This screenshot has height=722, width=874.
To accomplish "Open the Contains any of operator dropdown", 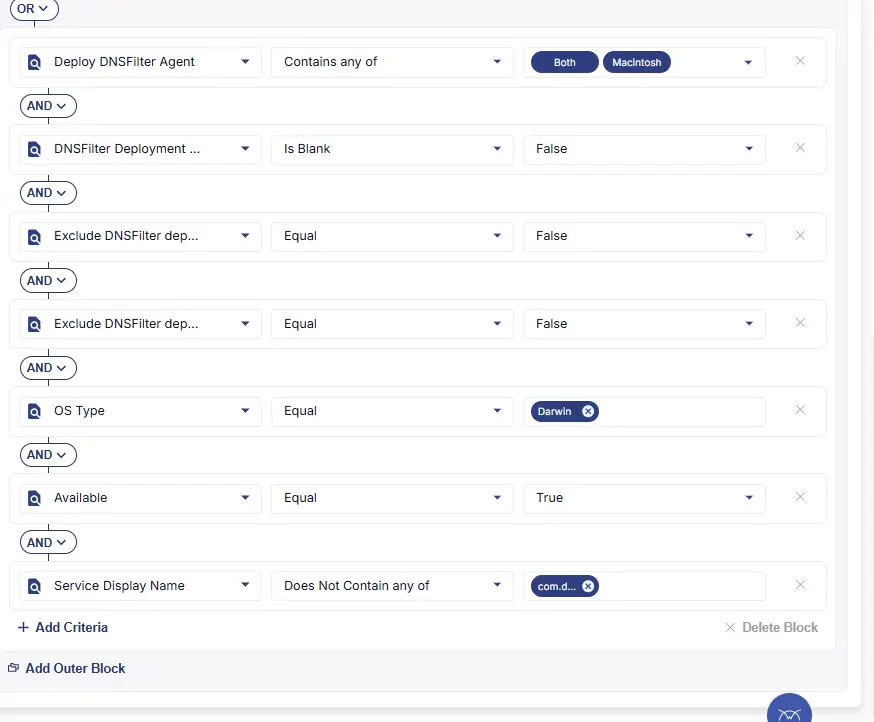I will click(392, 62).
